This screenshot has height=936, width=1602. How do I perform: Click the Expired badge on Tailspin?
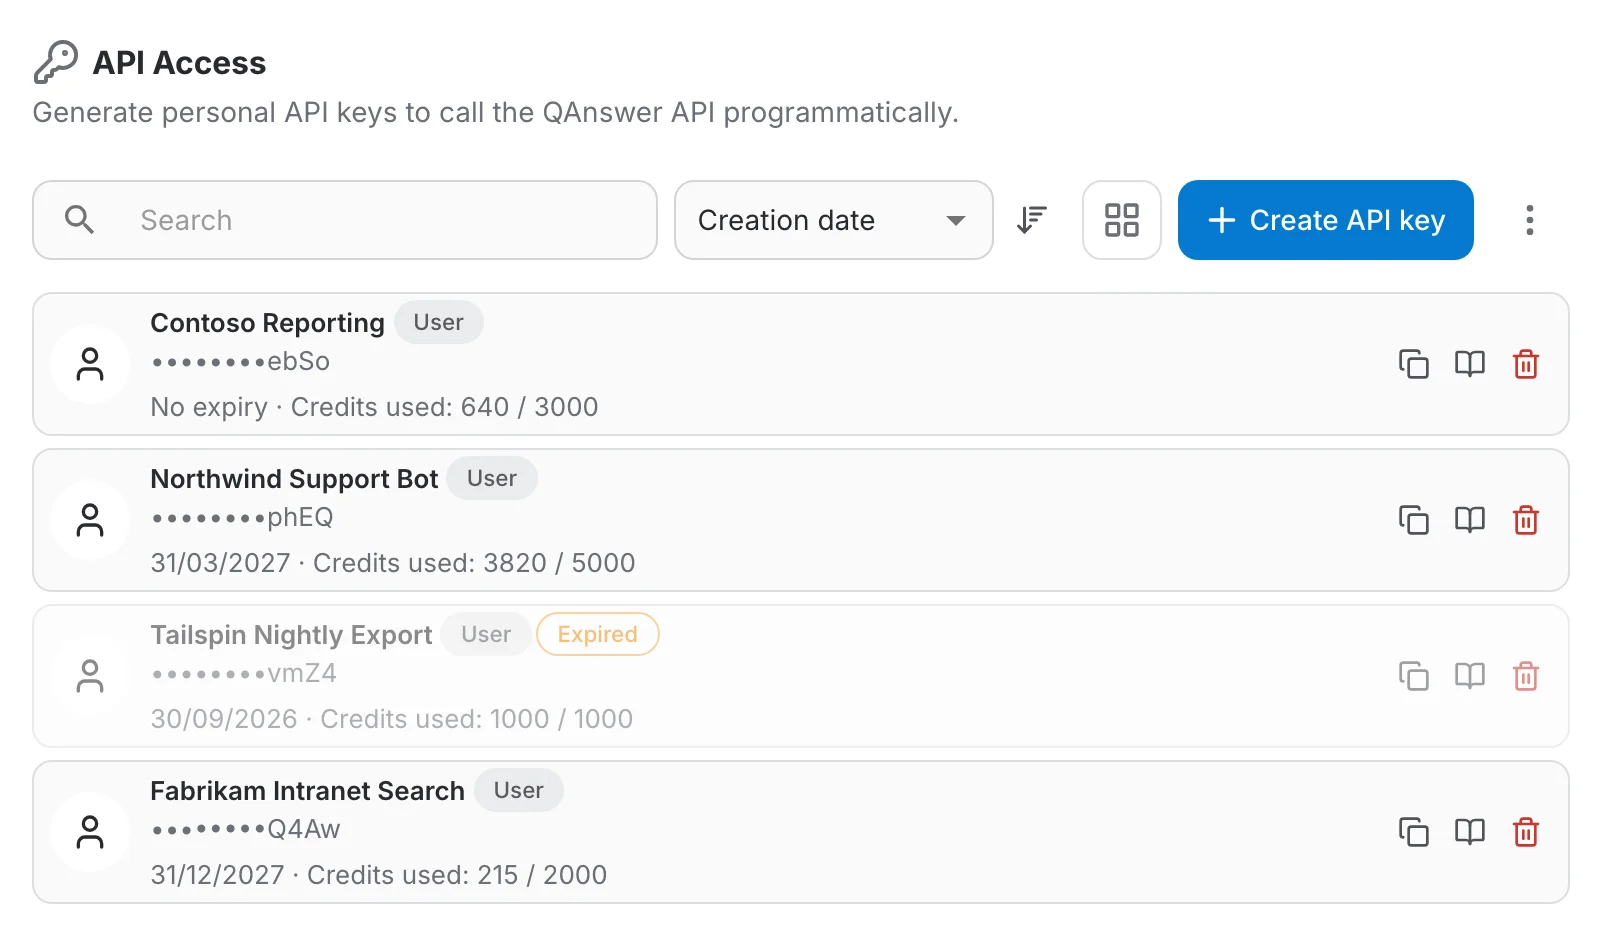[x=597, y=634]
